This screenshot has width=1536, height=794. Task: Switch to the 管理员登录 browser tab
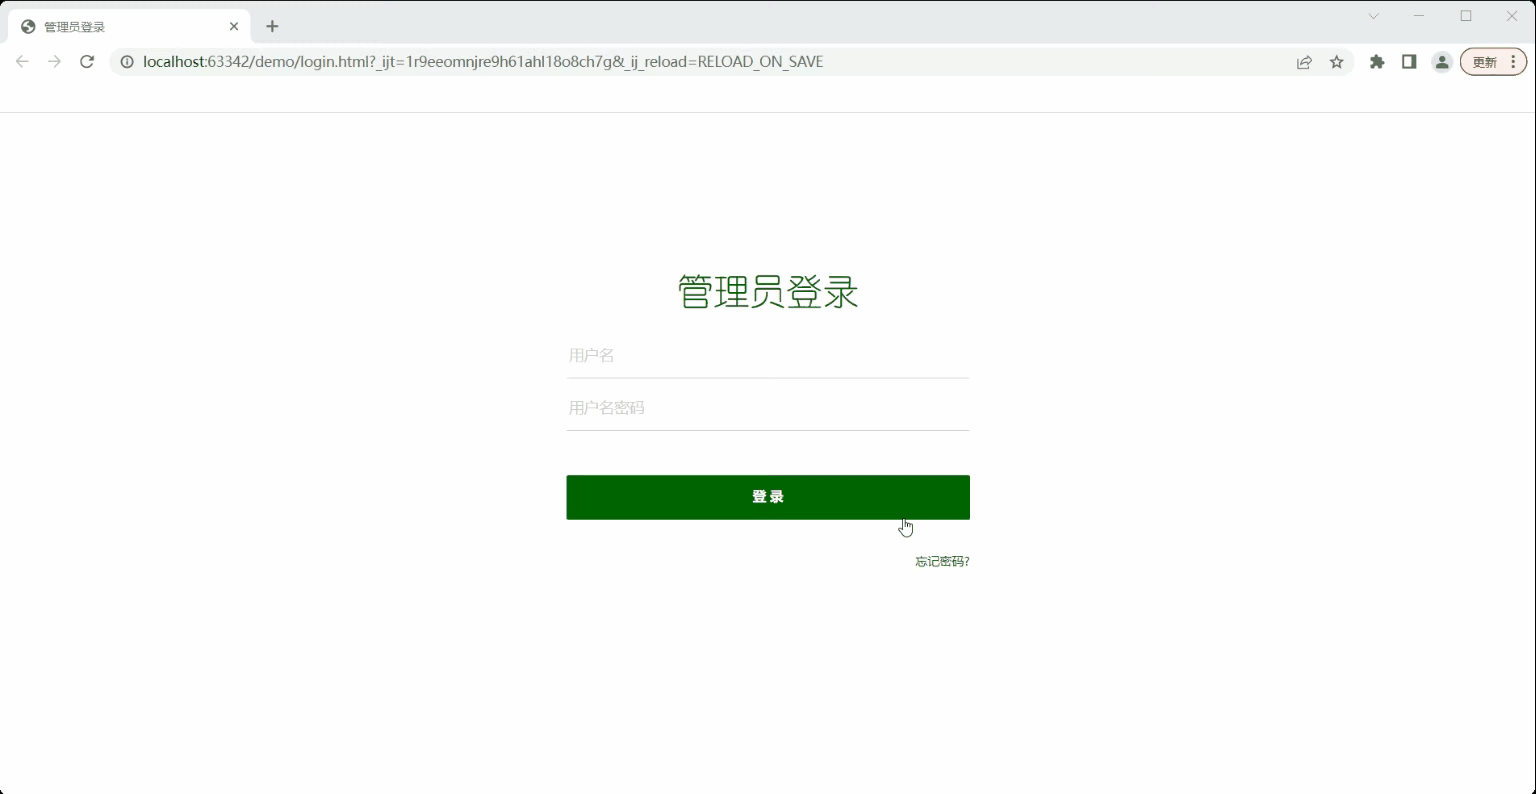pos(120,26)
